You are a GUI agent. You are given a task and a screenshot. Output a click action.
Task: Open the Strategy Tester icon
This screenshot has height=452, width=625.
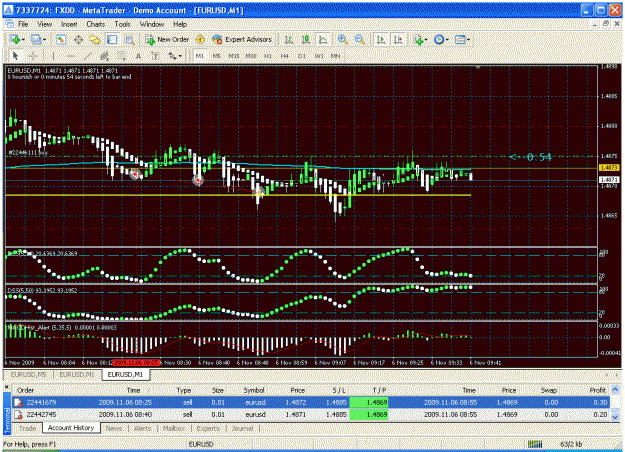[130, 39]
